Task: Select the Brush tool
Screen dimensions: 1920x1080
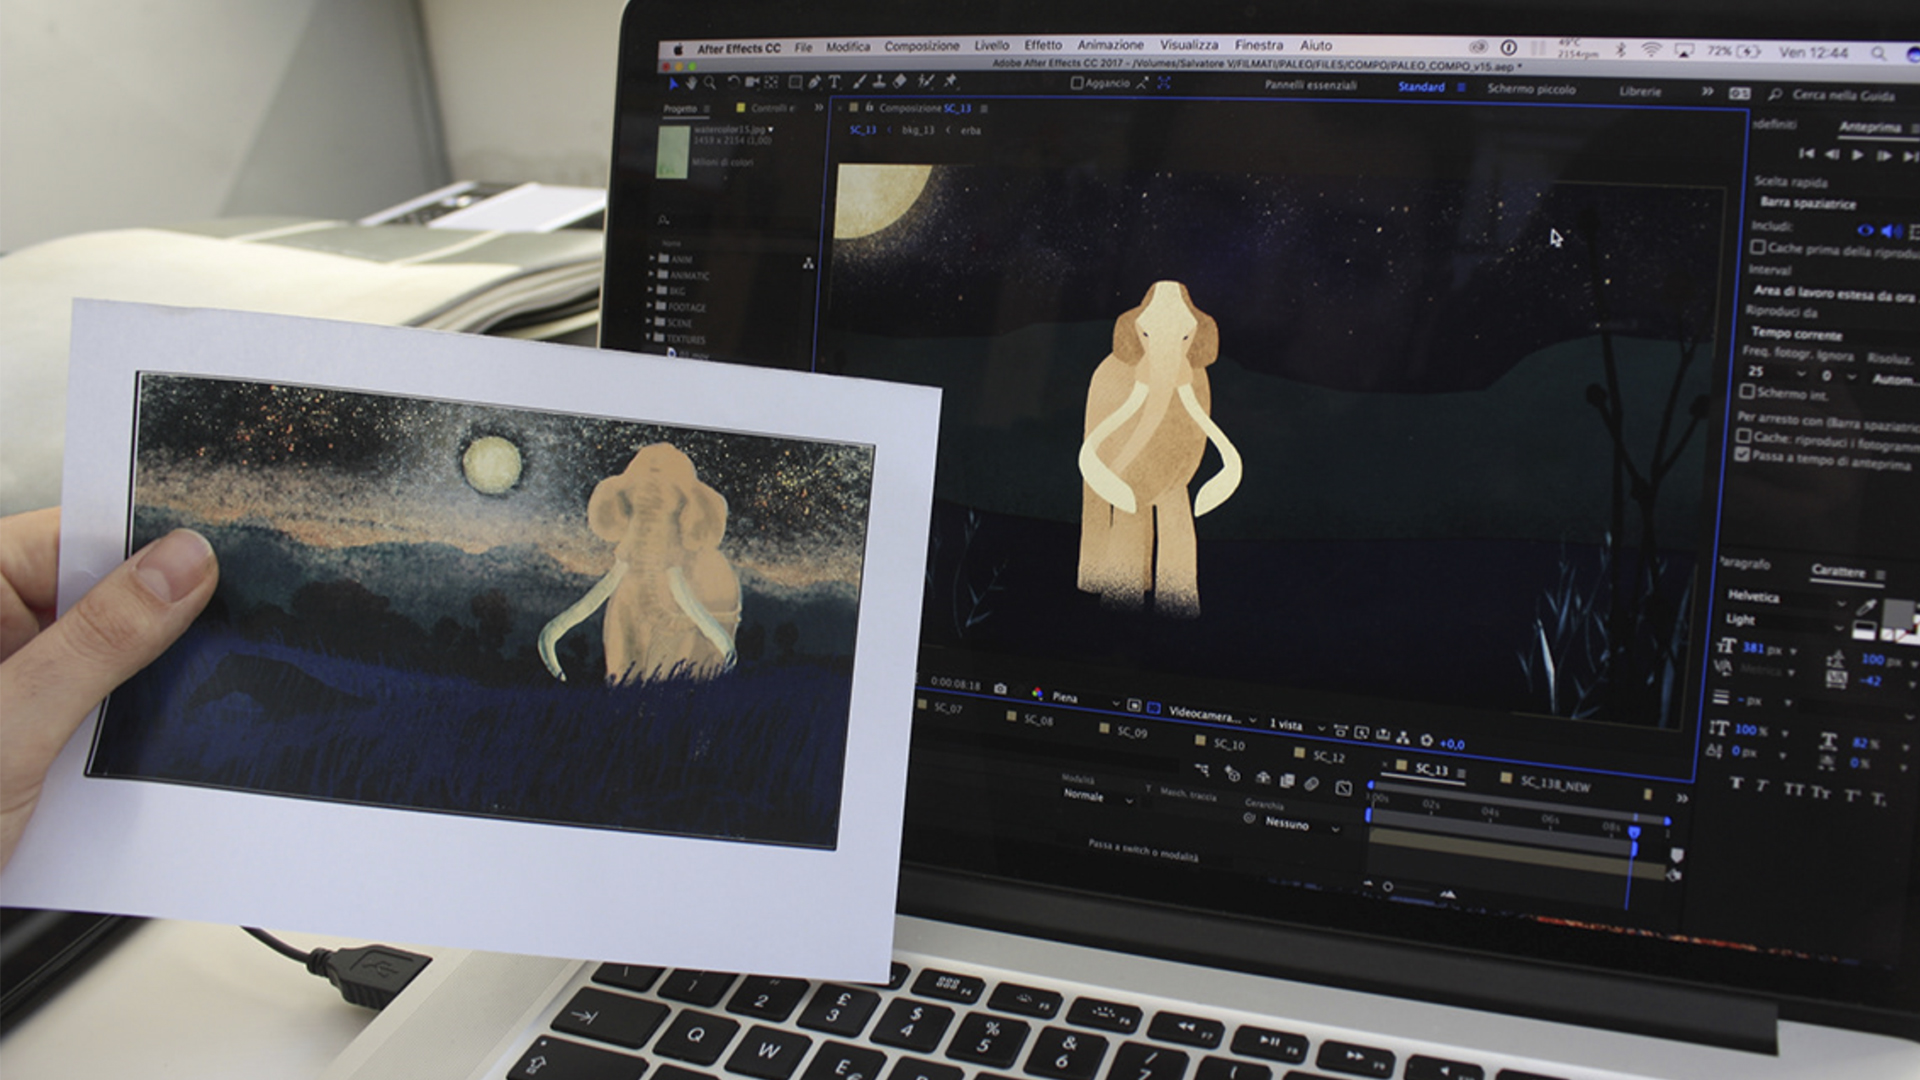Action: click(x=859, y=82)
